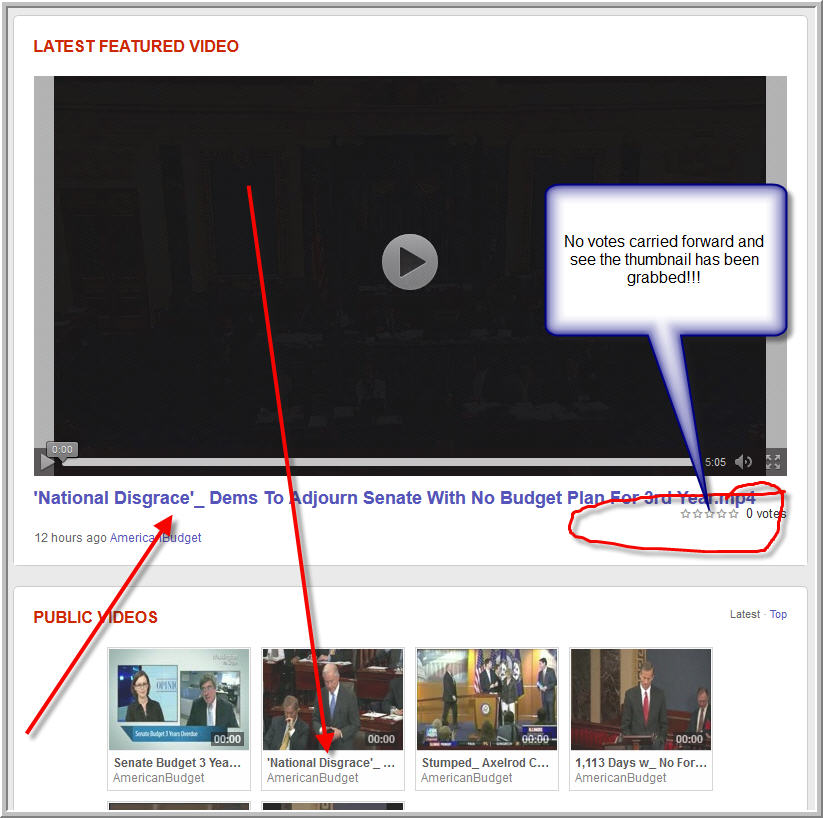
Task: Open AmericanBudget under Senate Budget video
Action: 159,778
